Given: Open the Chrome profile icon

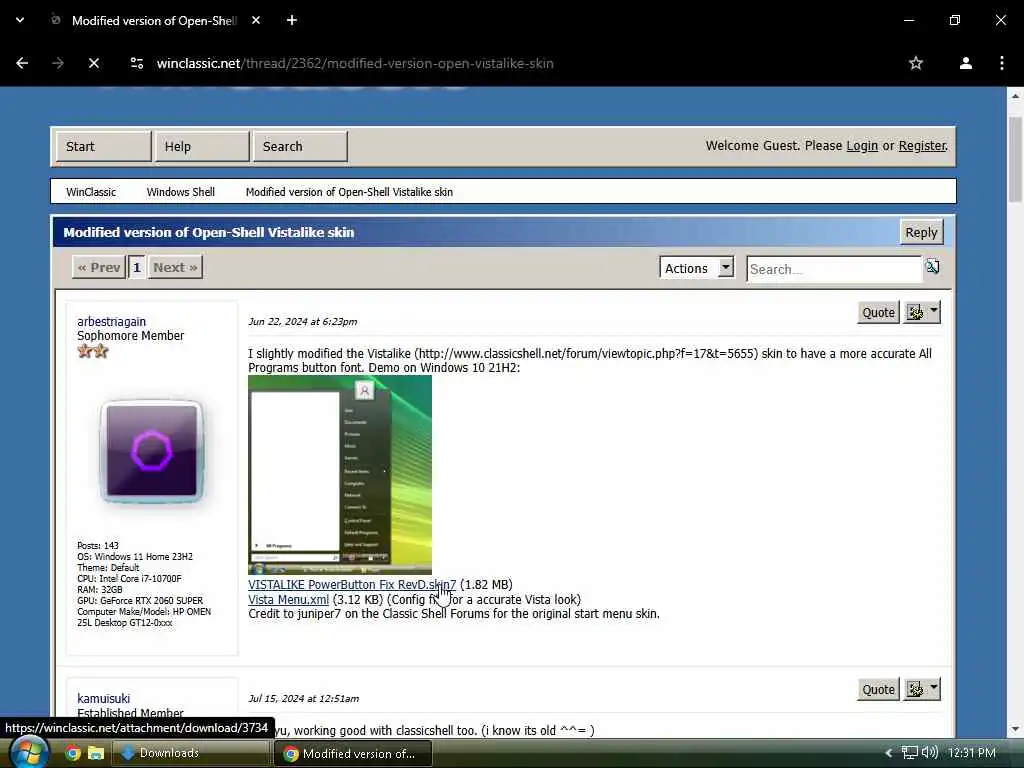Looking at the screenshot, I should point(965,63).
